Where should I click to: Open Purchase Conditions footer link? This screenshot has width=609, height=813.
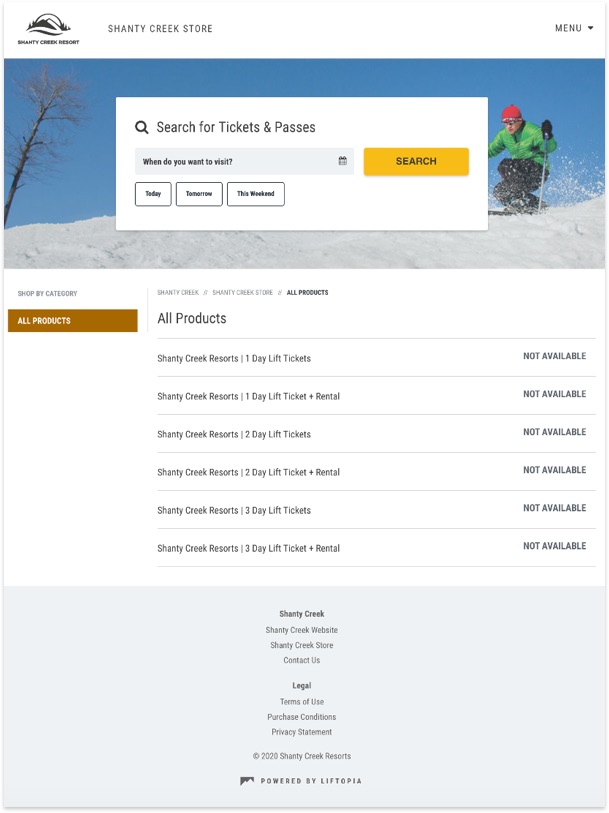pos(302,717)
